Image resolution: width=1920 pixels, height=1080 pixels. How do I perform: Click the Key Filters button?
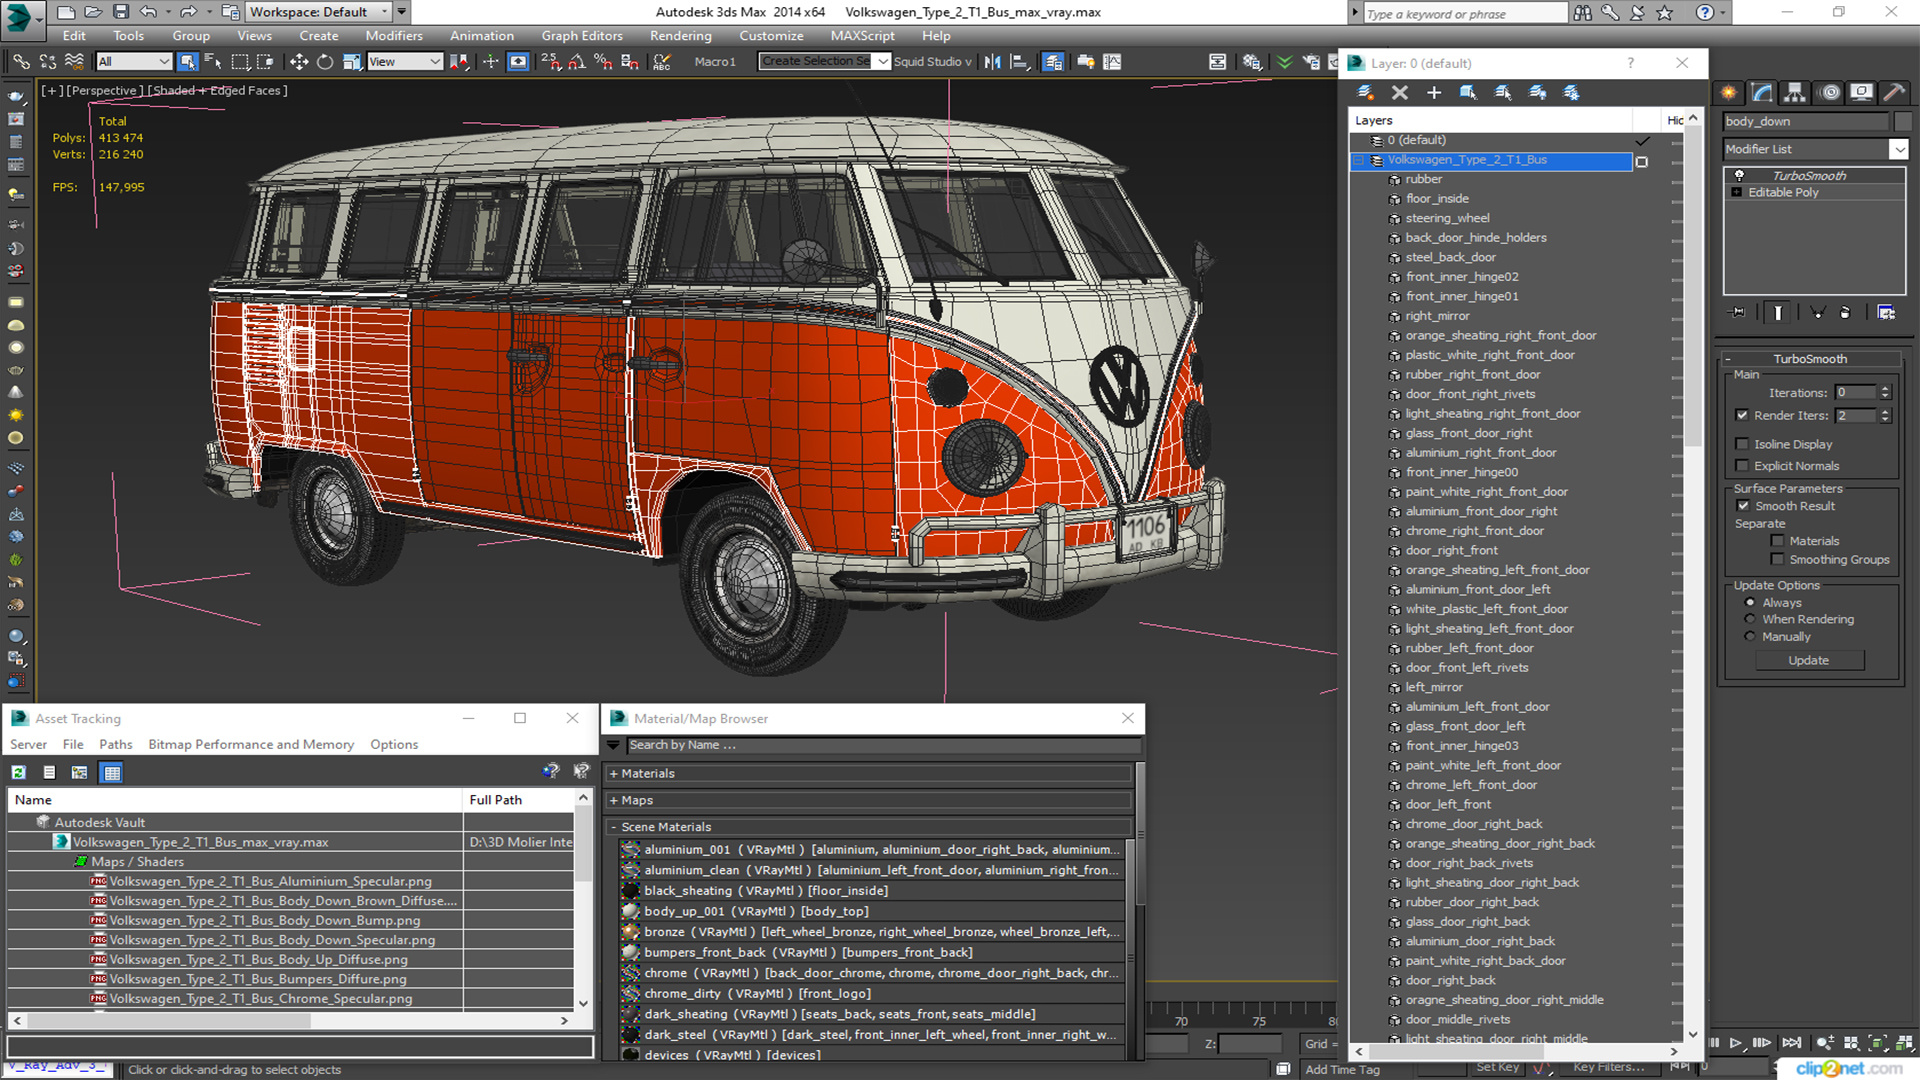pyautogui.click(x=1608, y=1067)
